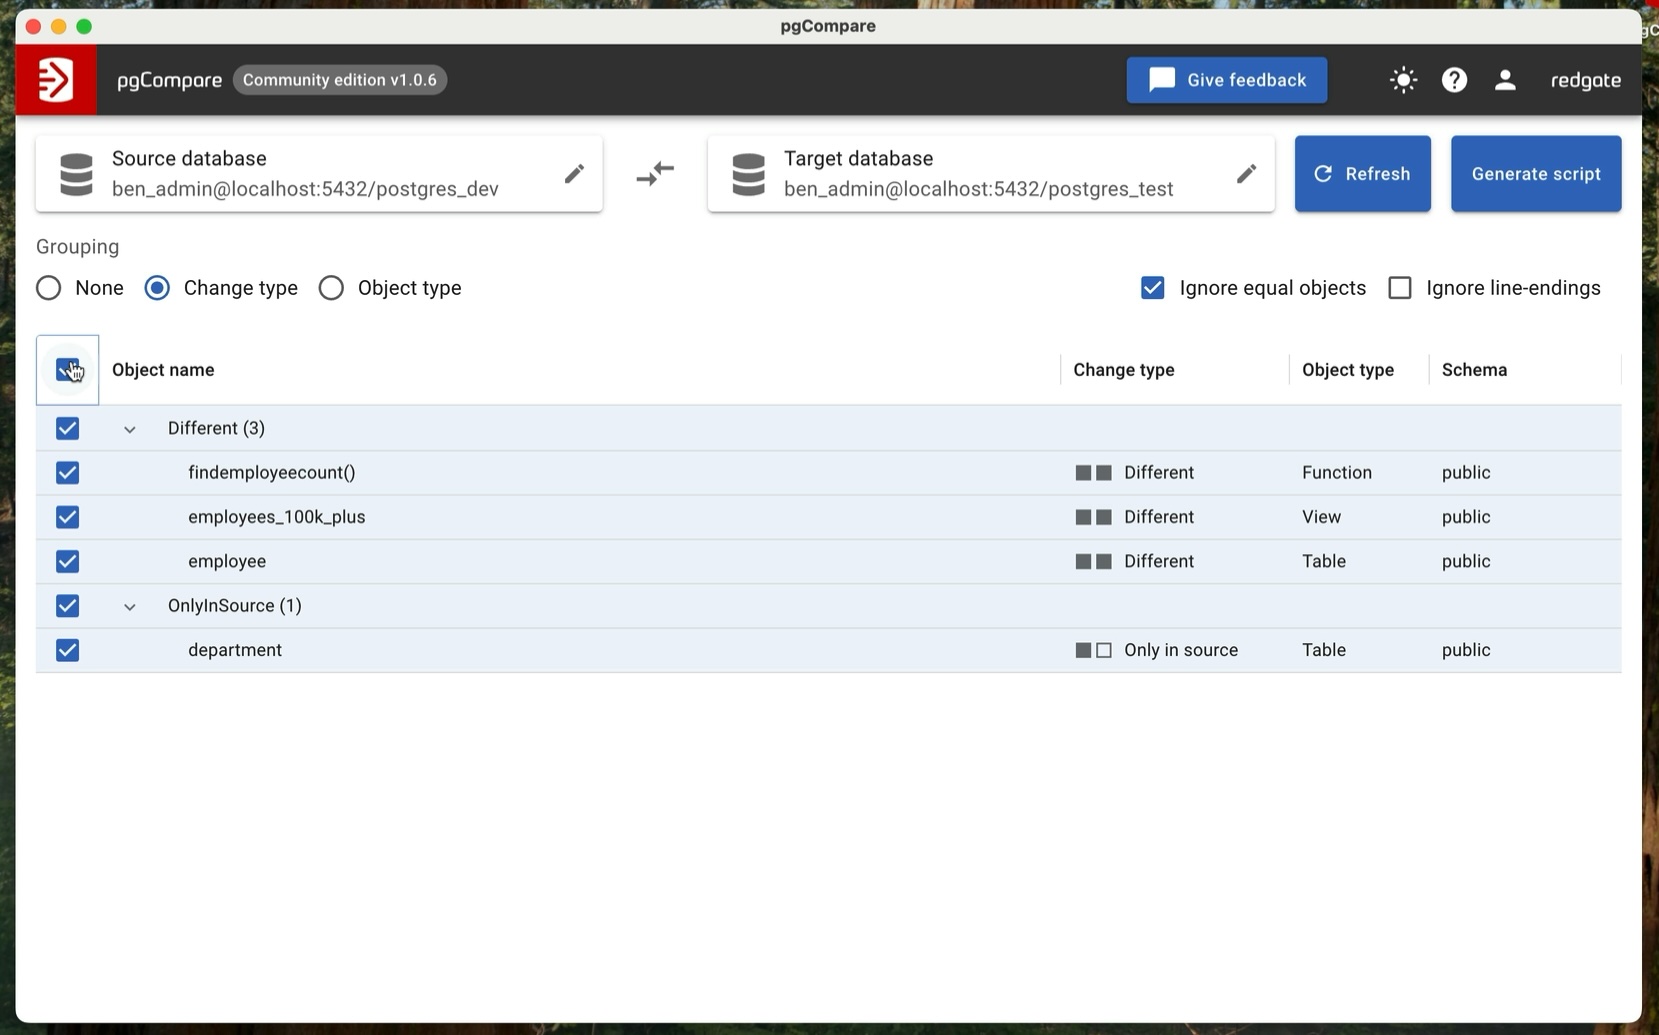Uncheck the employee table checkbox
The image size is (1659, 1035).
click(x=67, y=562)
